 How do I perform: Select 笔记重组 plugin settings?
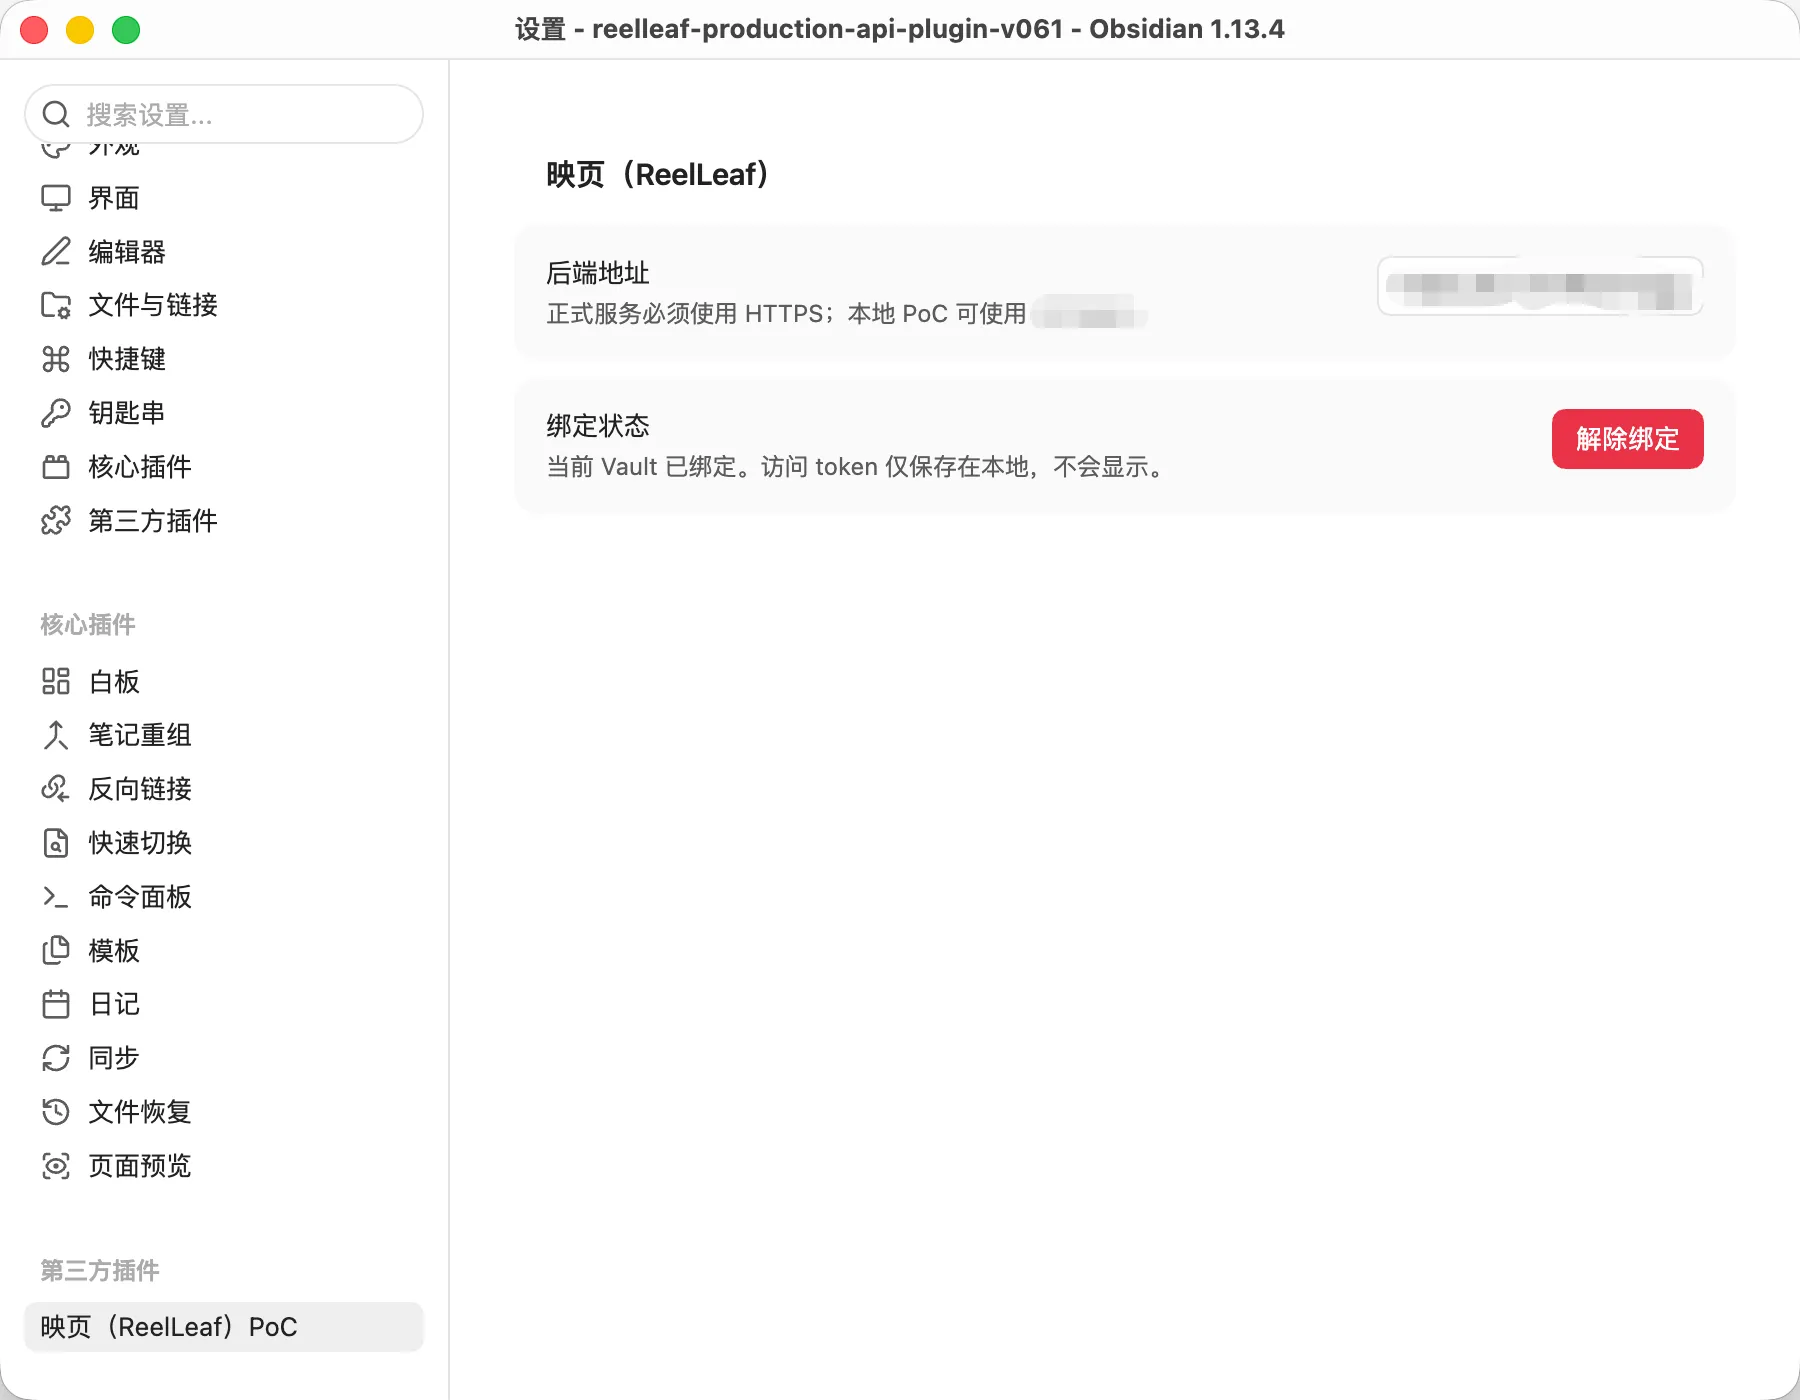(224, 735)
